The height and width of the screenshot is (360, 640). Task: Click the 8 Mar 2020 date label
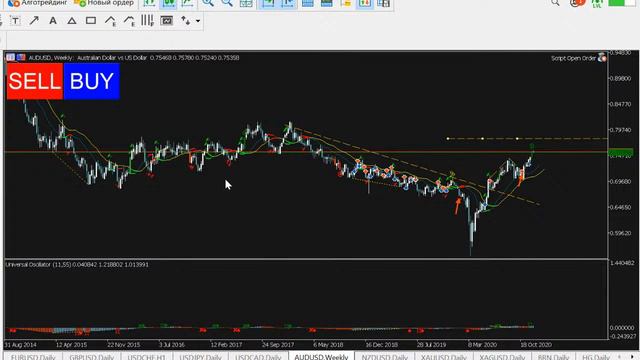pyautogui.click(x=482, y=344)
